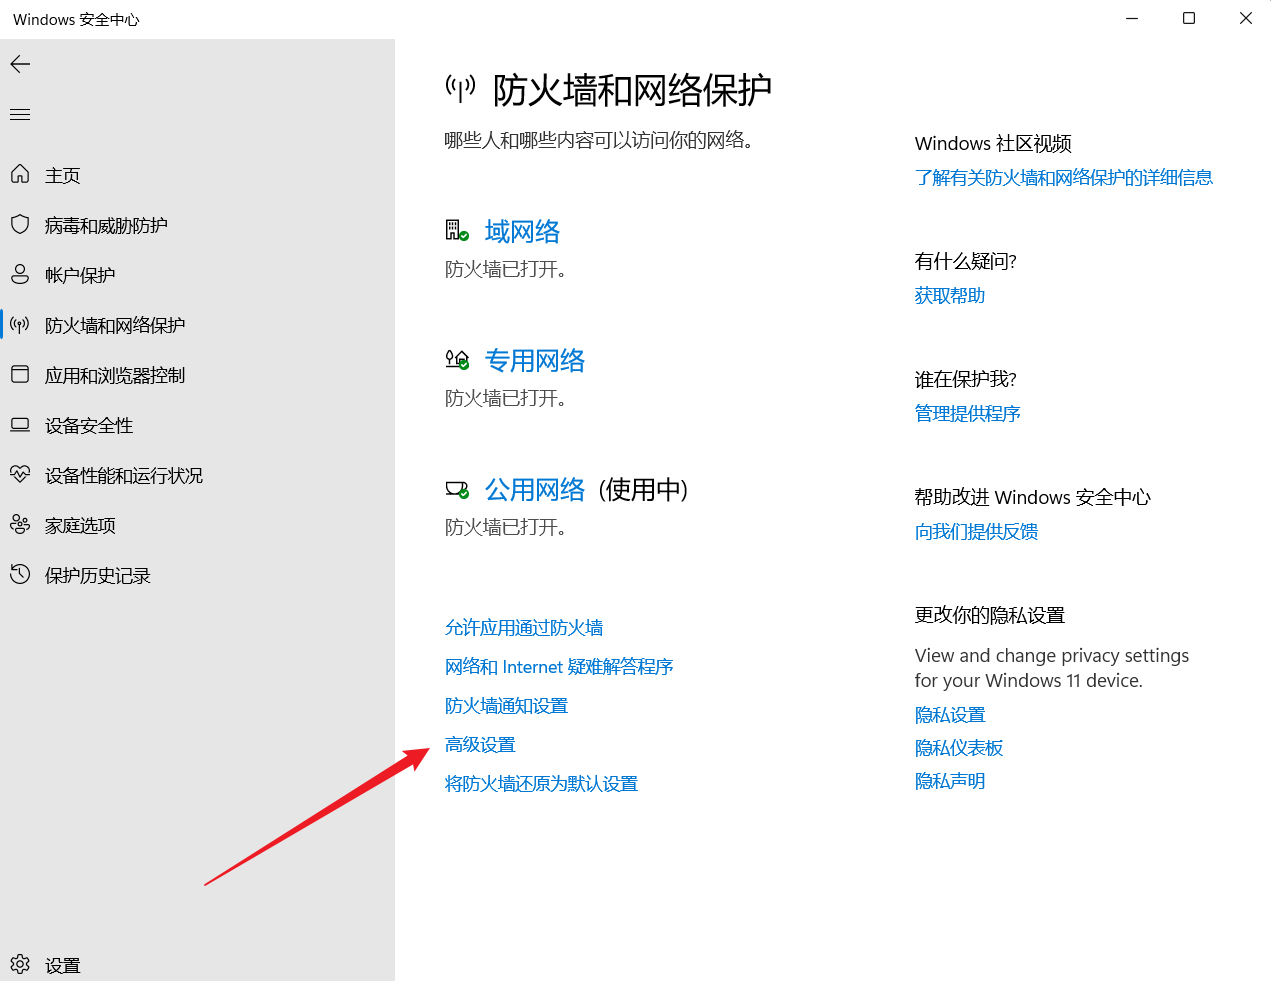The width and height of the screenshot is (1271, 981).
Task: Click the 帮助改进 Windows 安全中心 heading
Action: coord(1033,497)
